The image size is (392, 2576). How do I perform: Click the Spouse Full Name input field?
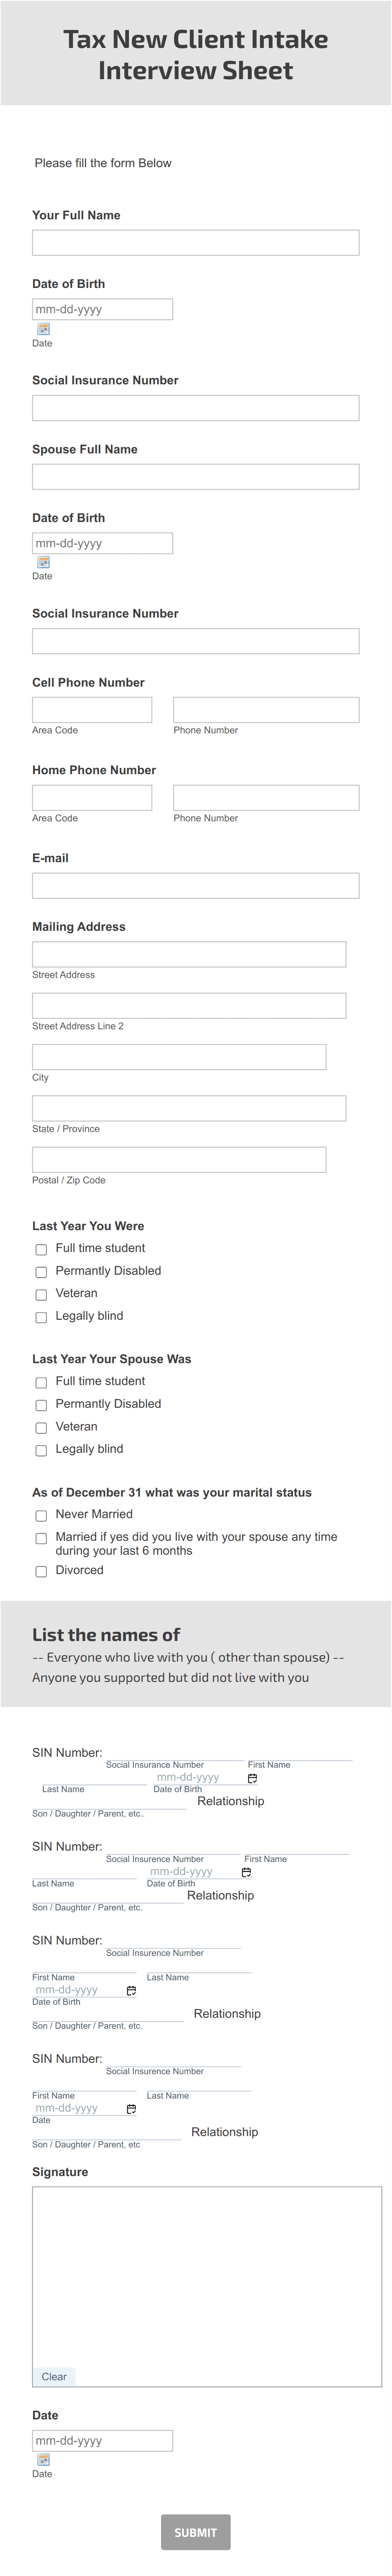[196, 477]
